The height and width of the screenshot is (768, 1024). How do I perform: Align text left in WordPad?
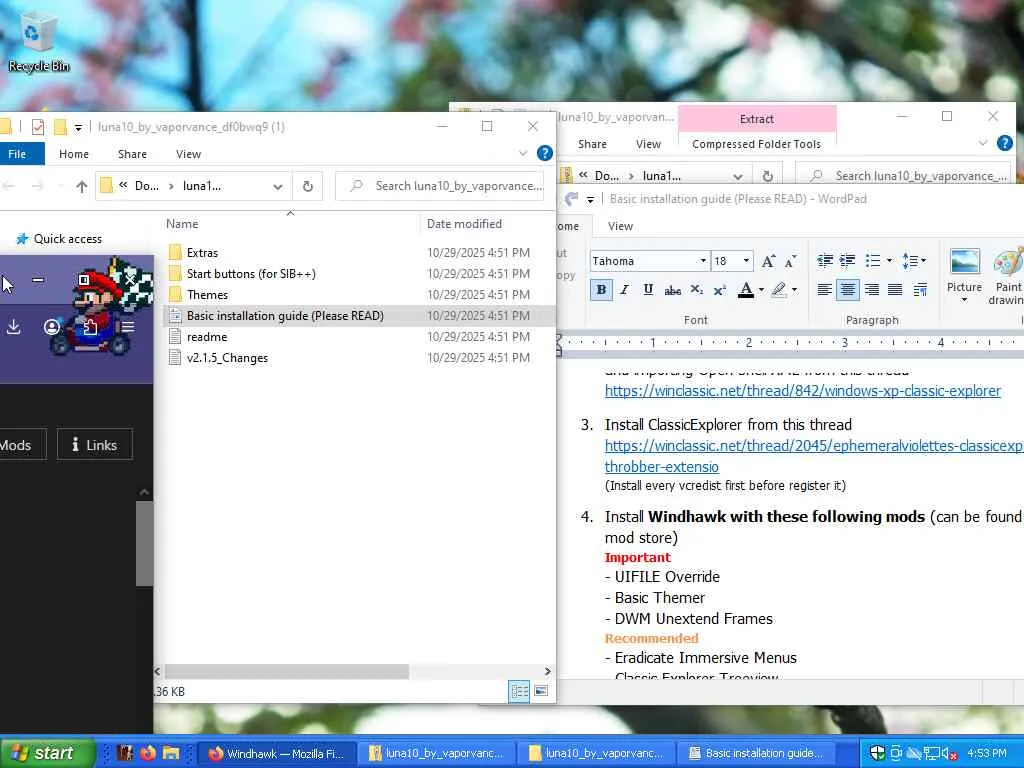(825, 289)
